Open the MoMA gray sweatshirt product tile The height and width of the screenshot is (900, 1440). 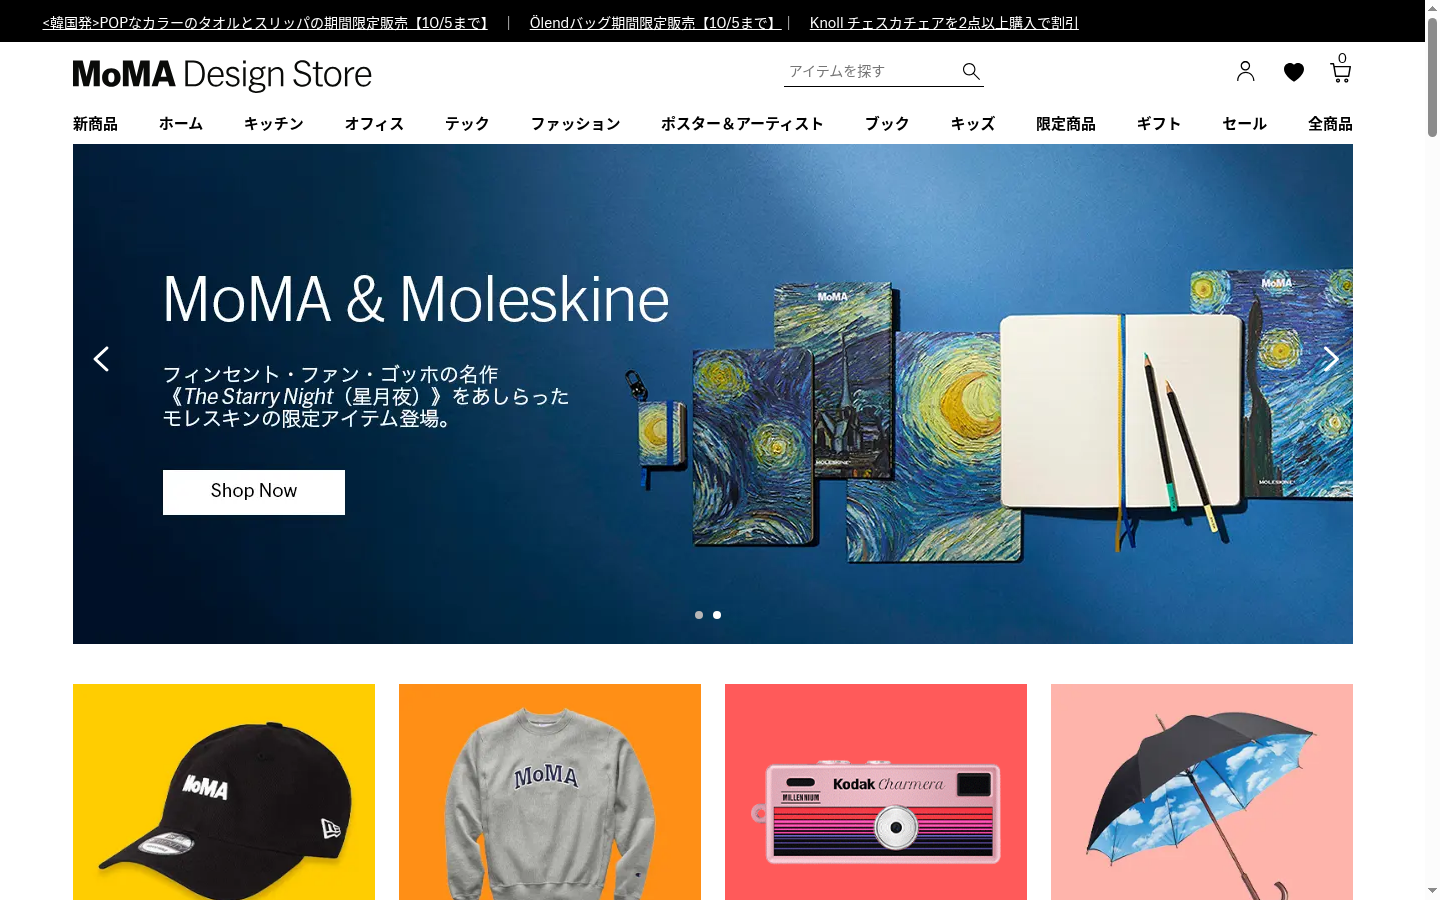coord(550,792)
